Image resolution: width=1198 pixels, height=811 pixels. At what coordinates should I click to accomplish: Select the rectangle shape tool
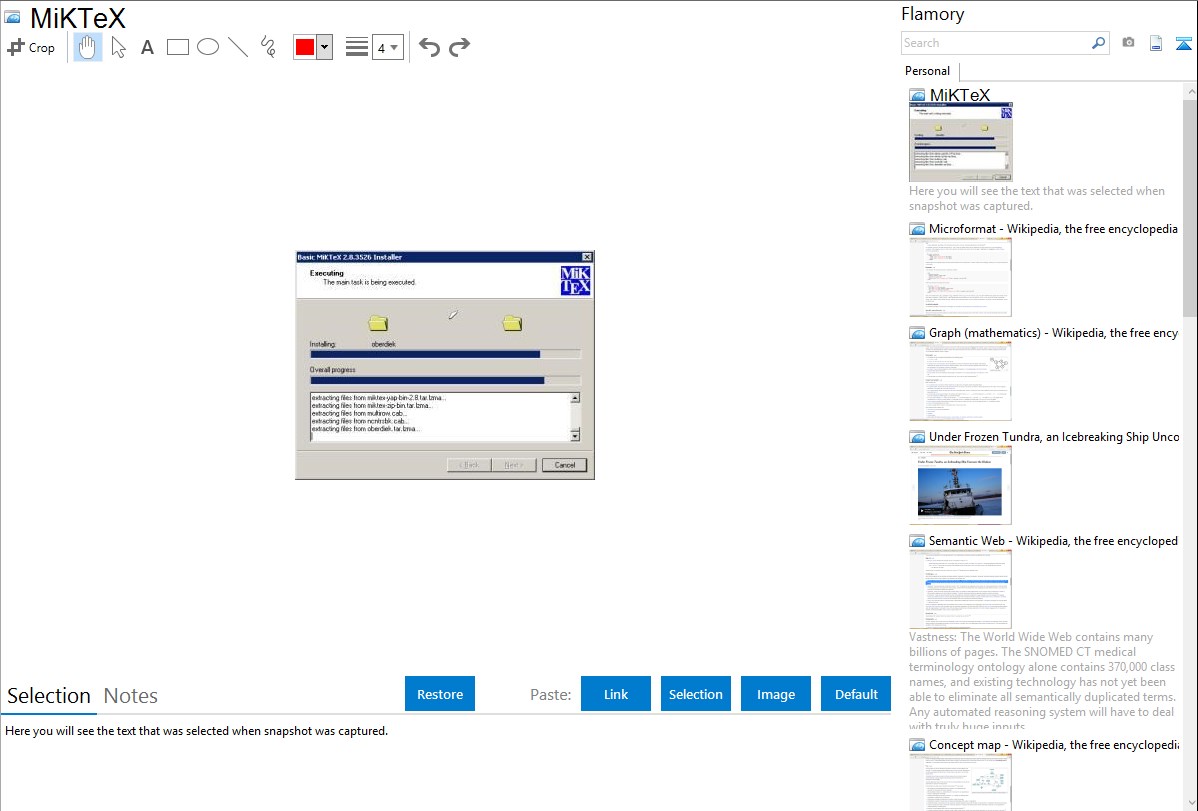pos(177,47)
